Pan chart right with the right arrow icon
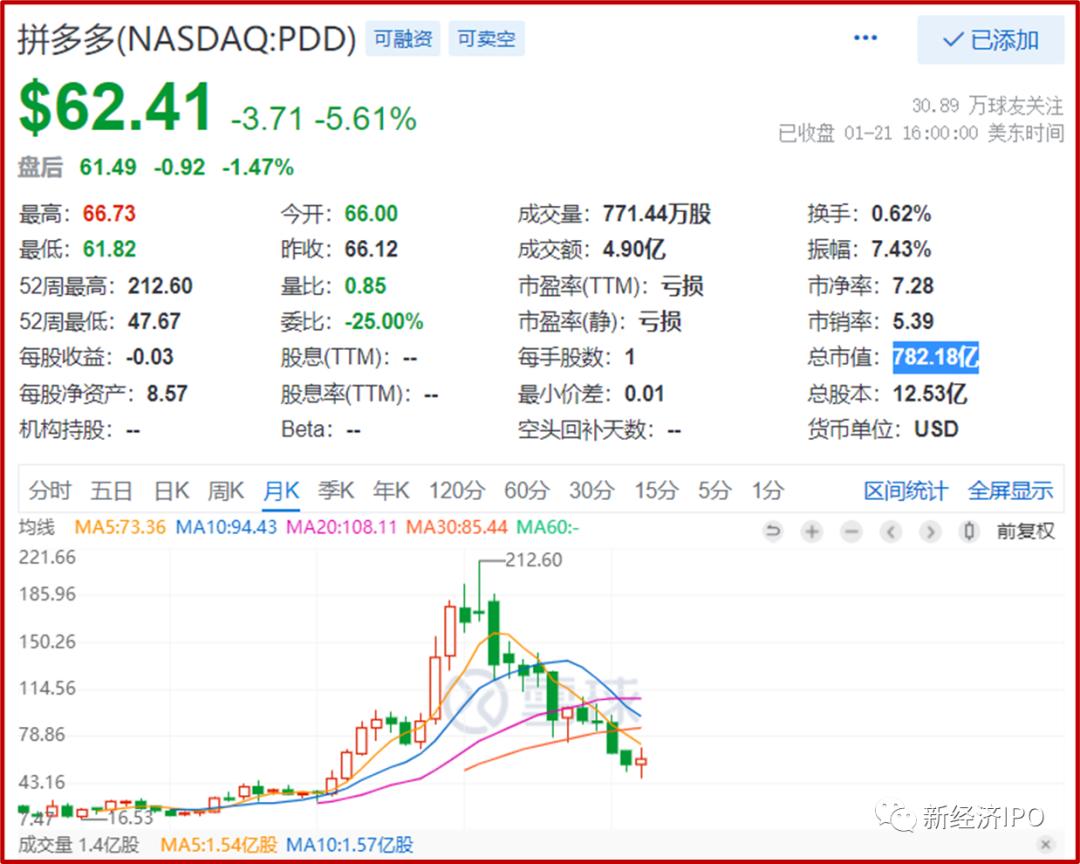The image size is (1080, 864). pyautogui.click(x=930, y=532)
